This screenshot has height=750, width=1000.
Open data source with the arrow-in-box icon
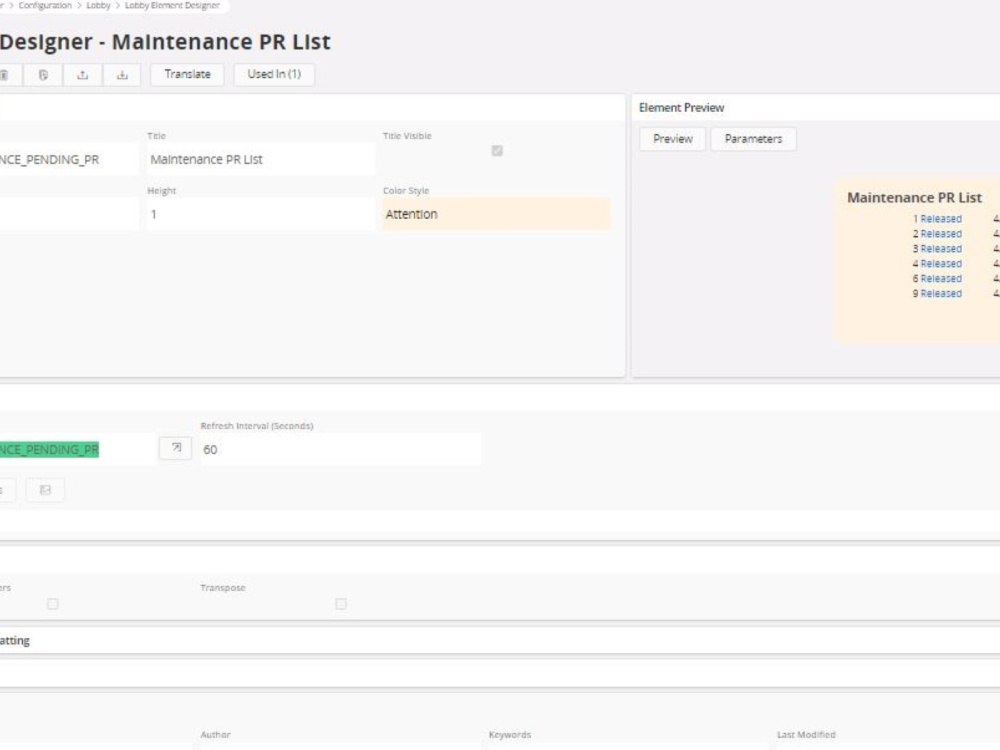[x=176, y=448]
